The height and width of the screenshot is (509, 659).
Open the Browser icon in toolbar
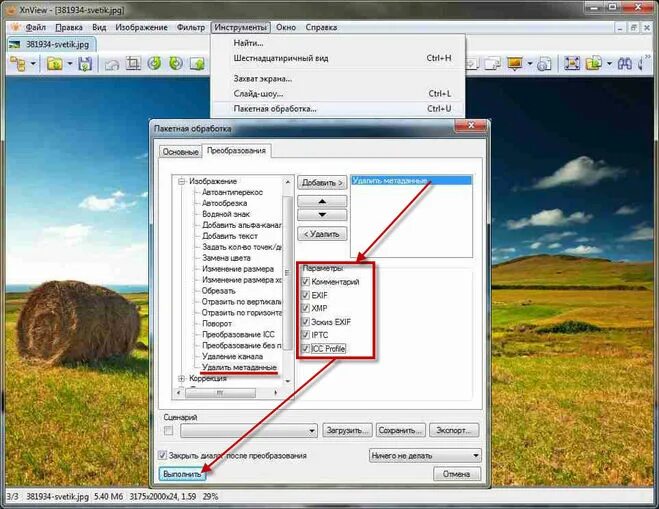click(x=18, y=64)
